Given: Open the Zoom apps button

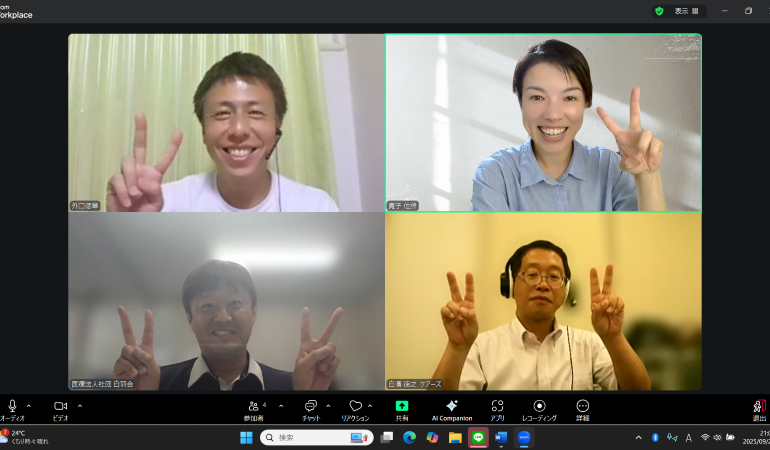Looking at the screenshot, I should tap(497, 406).
